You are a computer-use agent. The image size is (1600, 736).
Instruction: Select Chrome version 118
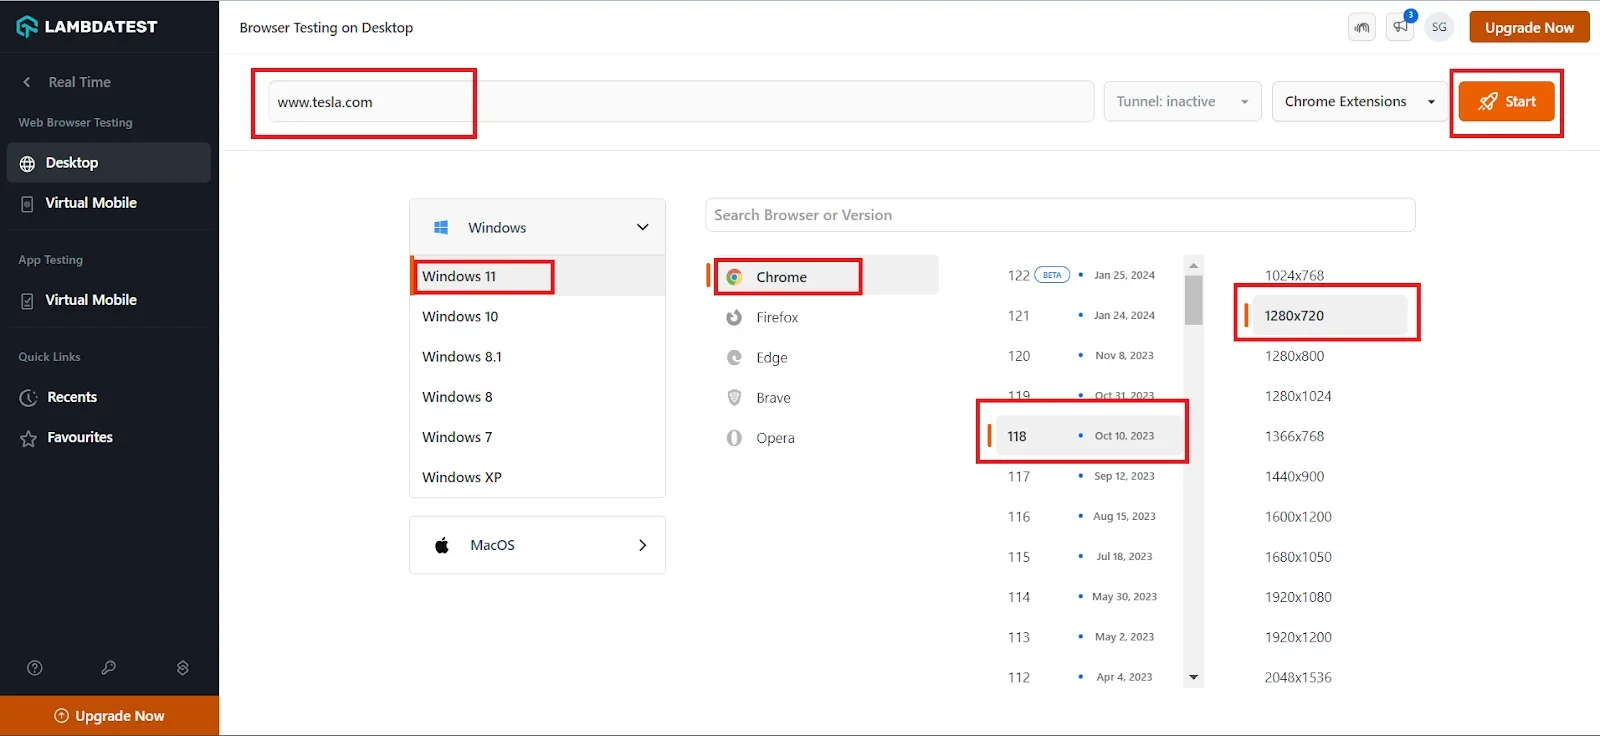[1088, 436]
